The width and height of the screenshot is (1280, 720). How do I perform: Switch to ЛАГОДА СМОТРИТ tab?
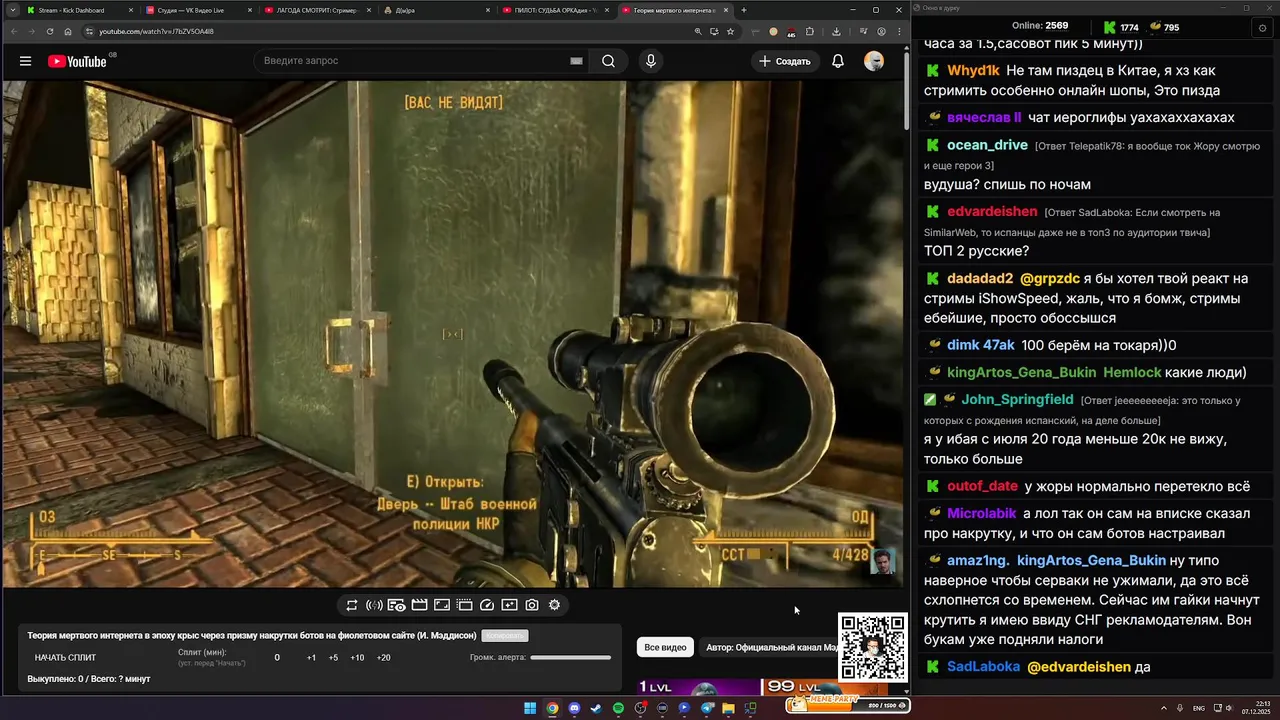[317, 10]
